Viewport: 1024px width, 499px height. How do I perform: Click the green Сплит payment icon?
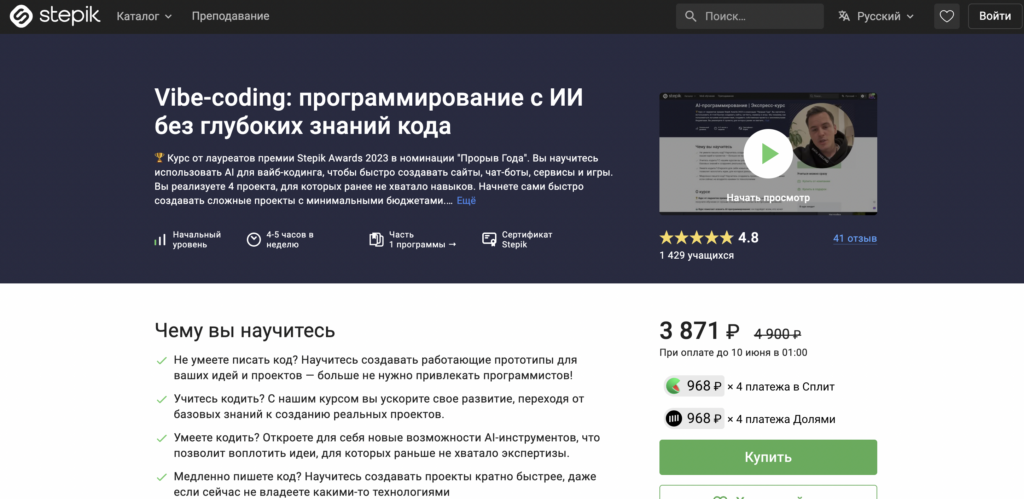click(673, 387)
